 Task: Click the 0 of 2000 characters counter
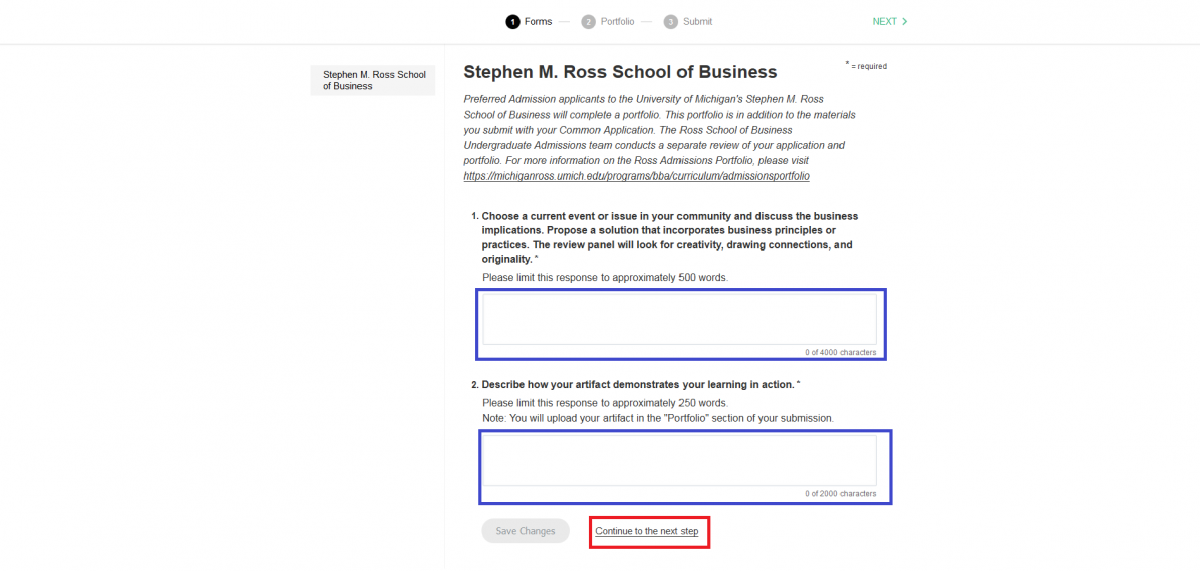pyautogui.click(x=840, y=494)
